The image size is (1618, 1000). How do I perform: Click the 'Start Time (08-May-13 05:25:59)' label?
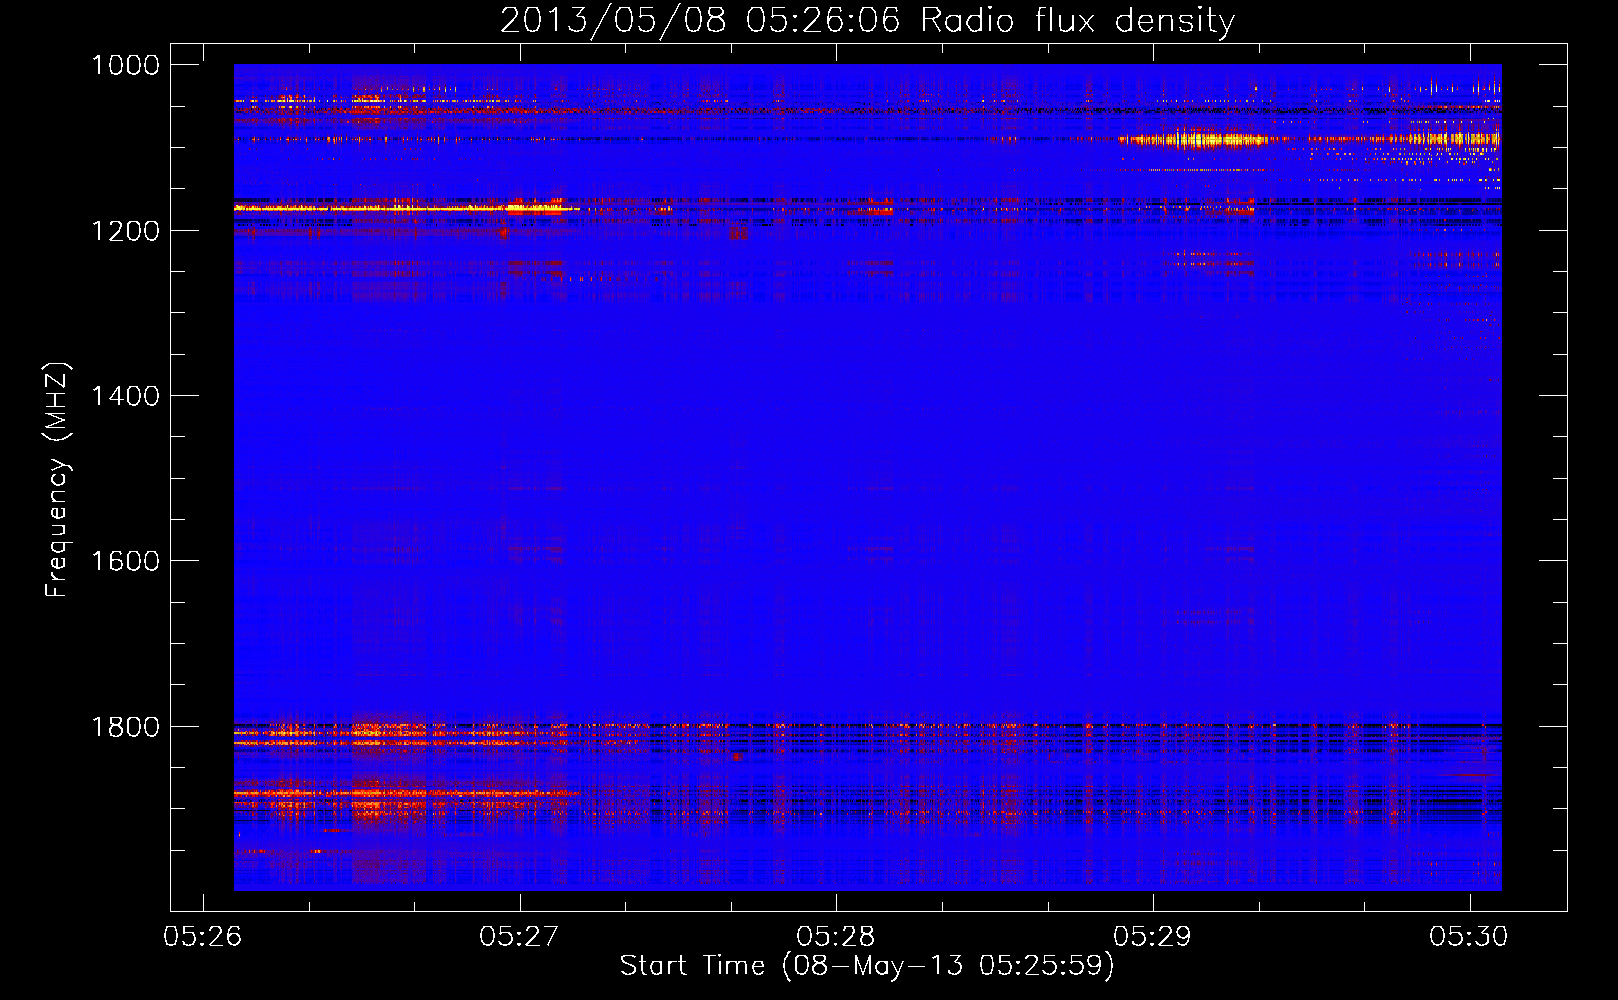(867, 966)
